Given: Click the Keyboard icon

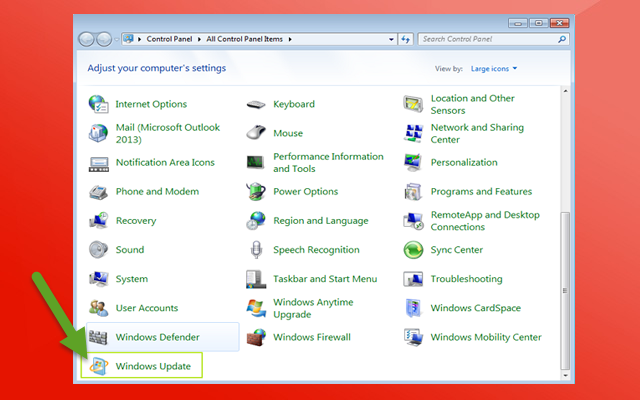Looking at the screenshot, I should coord(256,104).
